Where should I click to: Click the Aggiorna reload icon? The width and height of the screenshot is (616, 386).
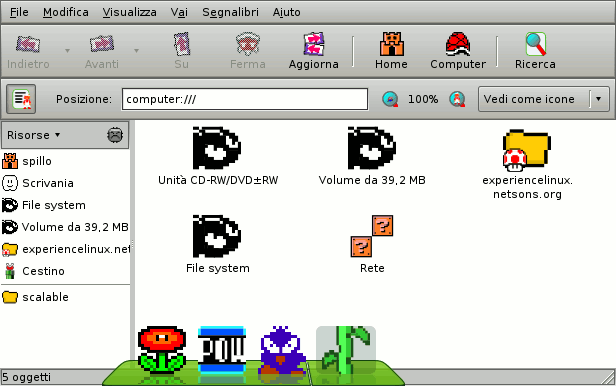click(313, 44)
